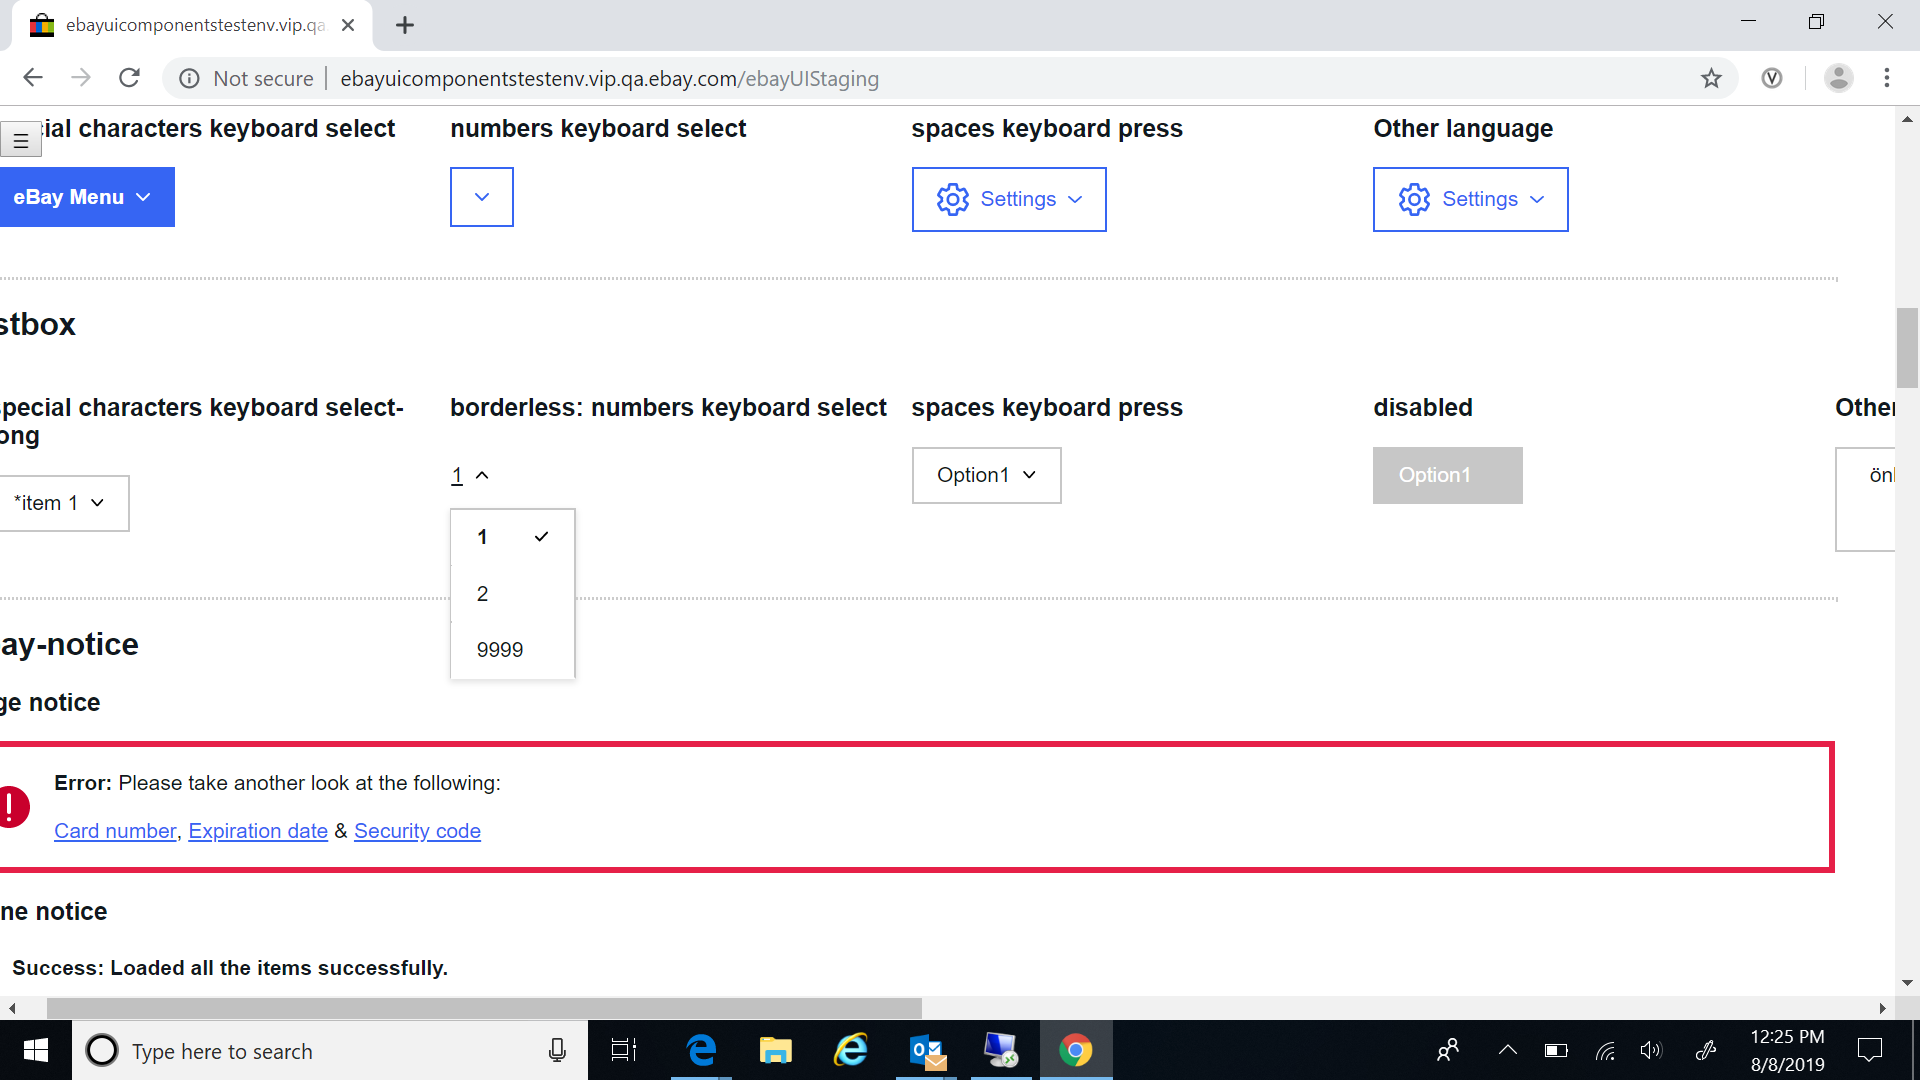The image size is (1920, 1080).
Task: Open the Option1 dropdown under spaces keyboard press
Action: pos(985,475)
